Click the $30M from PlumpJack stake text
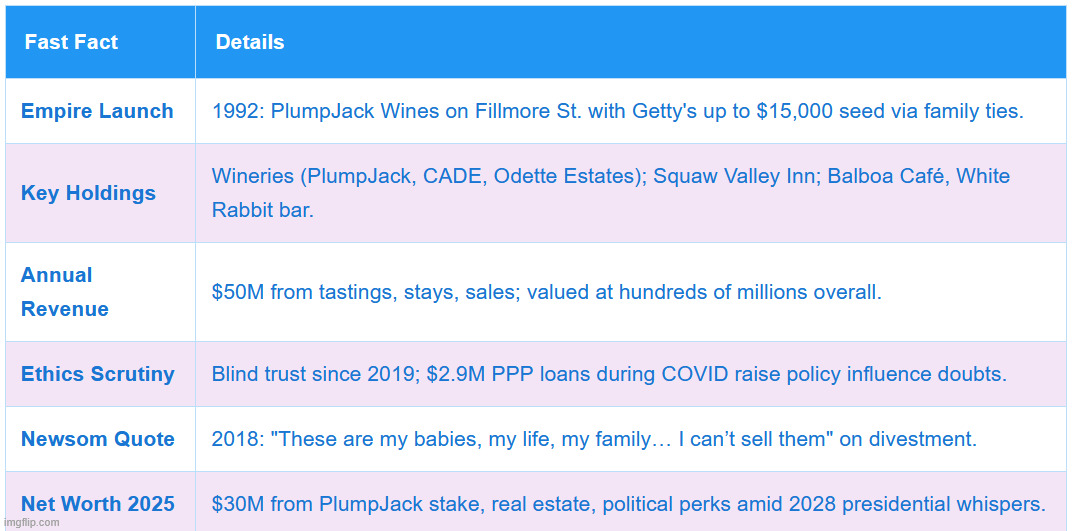Screen dimensions: 1074x531 point(628,504)
